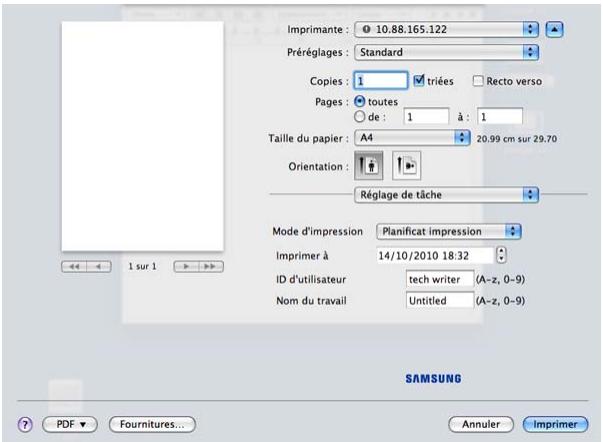Screen dimensions: 603x442
Task: Select the 'de' page range radio button
Action: click(x=360, y=117)
